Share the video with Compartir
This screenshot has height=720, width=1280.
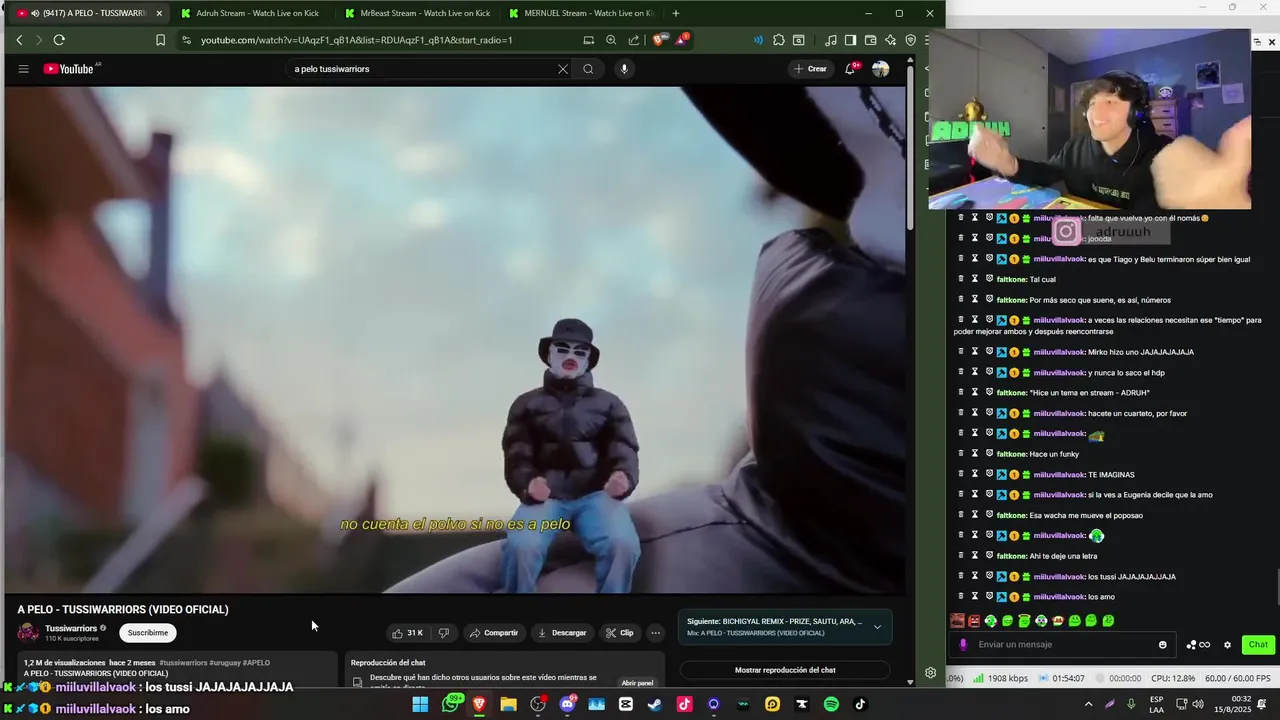(495, 633)
